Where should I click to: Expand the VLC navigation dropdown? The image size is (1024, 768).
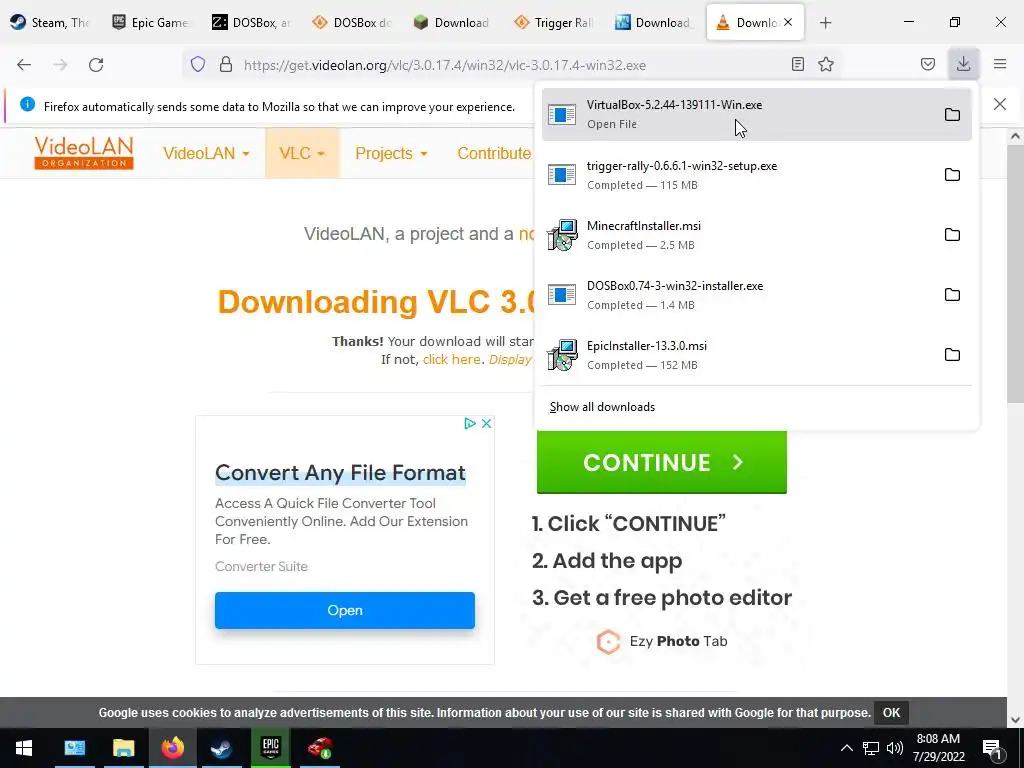(302, 153)
